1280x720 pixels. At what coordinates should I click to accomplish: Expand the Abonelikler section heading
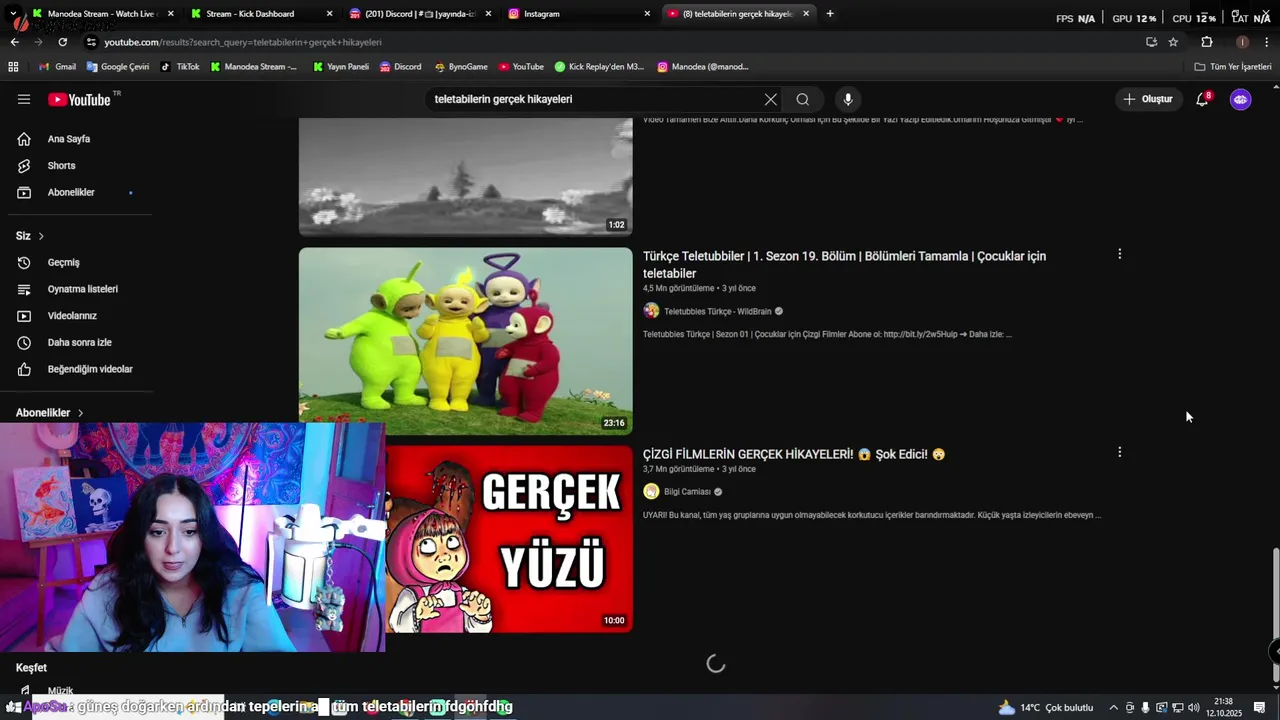point(50,412)
